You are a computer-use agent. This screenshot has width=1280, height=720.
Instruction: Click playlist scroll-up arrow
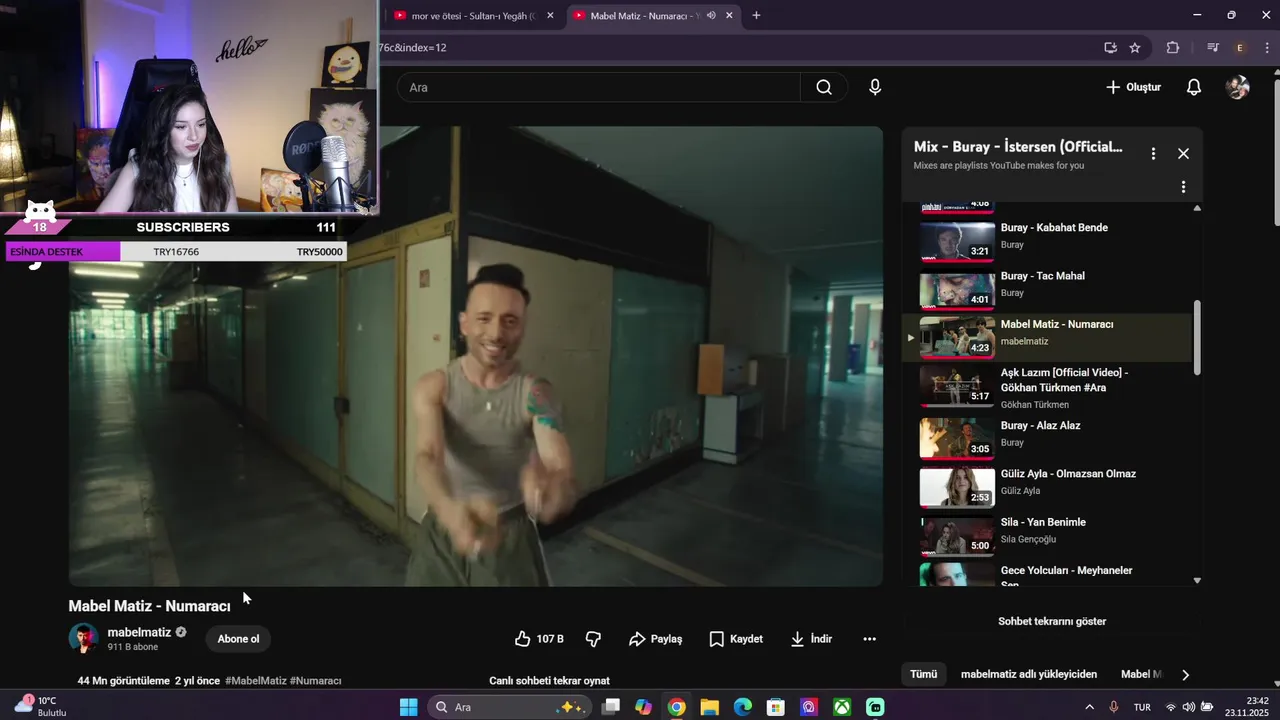pyautogui.click(x=1197, y=208)
